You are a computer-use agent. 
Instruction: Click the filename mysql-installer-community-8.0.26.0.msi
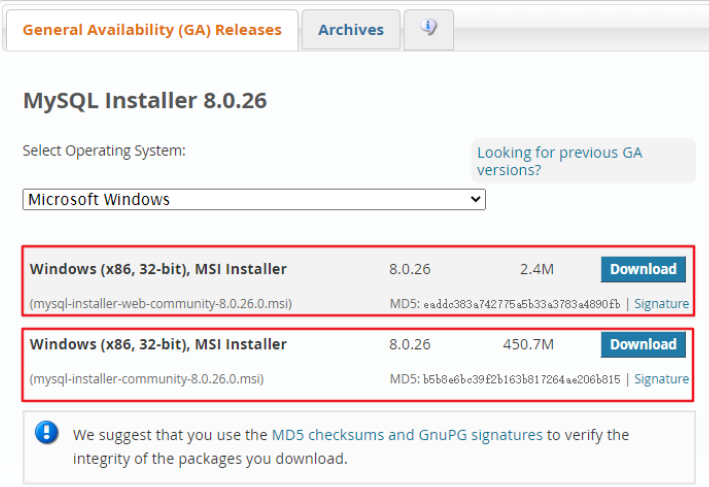[x=147, y=379]
